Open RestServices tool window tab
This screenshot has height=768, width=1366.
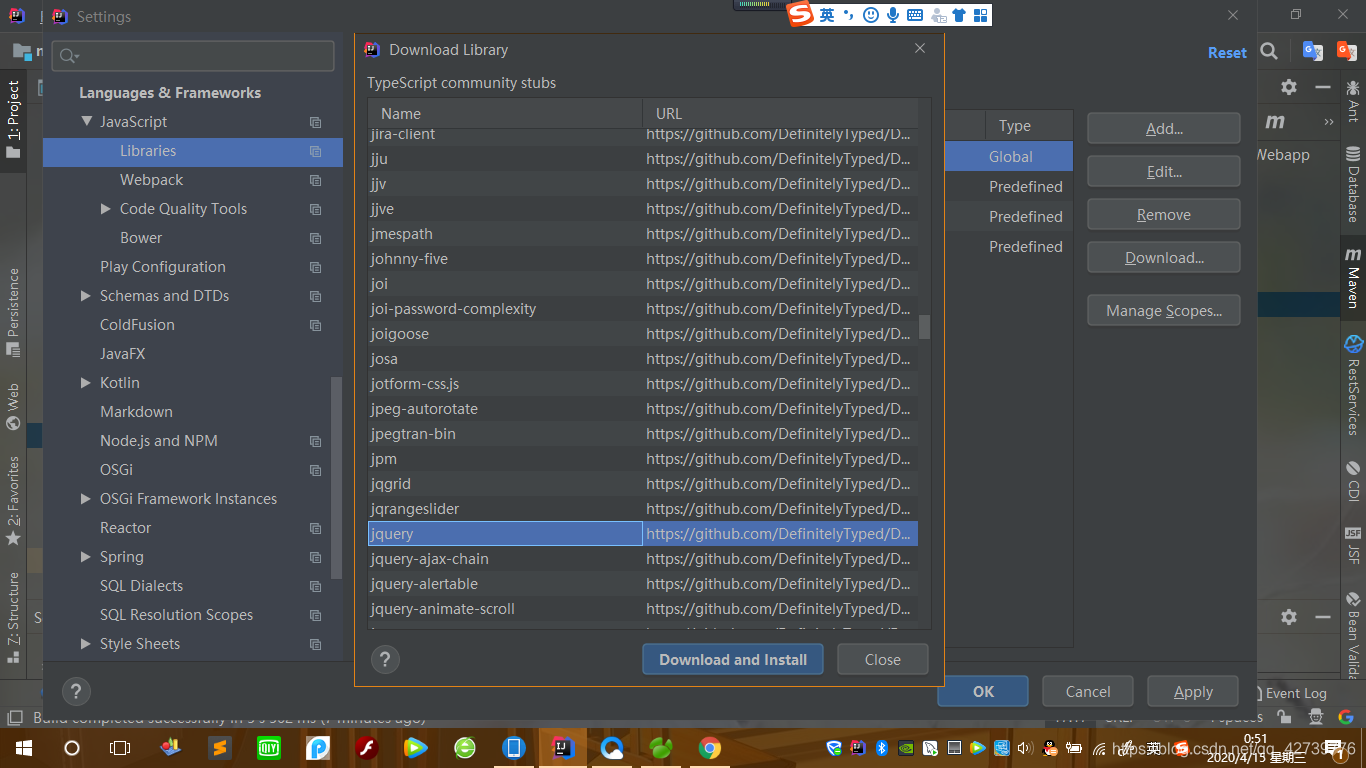1353,384
